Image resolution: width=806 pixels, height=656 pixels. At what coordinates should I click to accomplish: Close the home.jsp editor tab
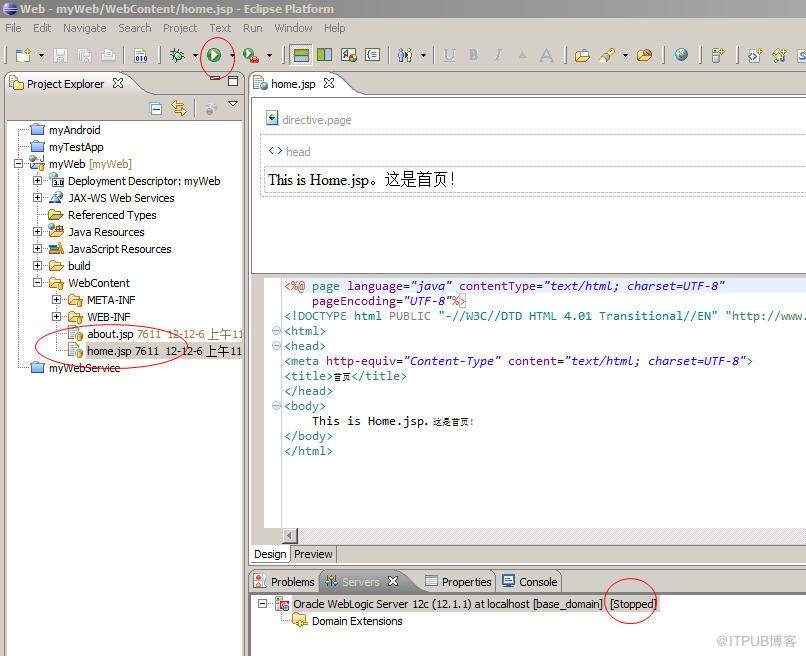[329, 83]
